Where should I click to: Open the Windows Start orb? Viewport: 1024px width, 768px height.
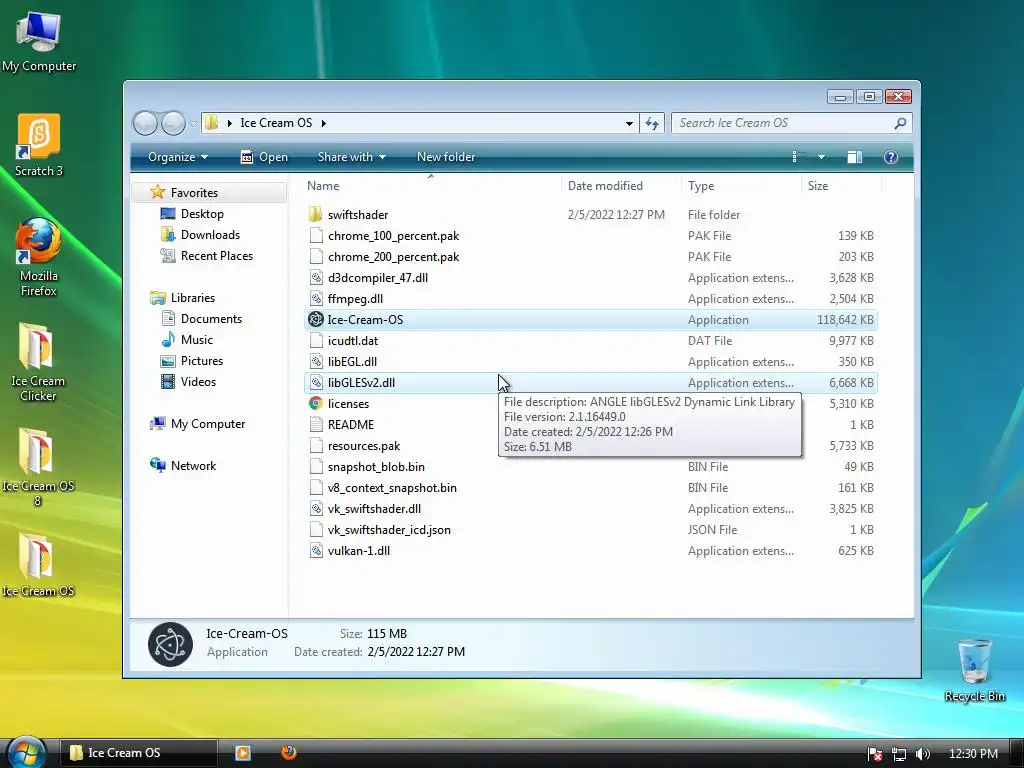click(x=26, y=752)
